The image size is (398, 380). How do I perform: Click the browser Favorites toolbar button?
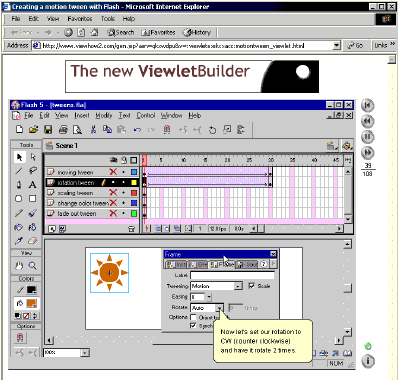coord(158,32)
